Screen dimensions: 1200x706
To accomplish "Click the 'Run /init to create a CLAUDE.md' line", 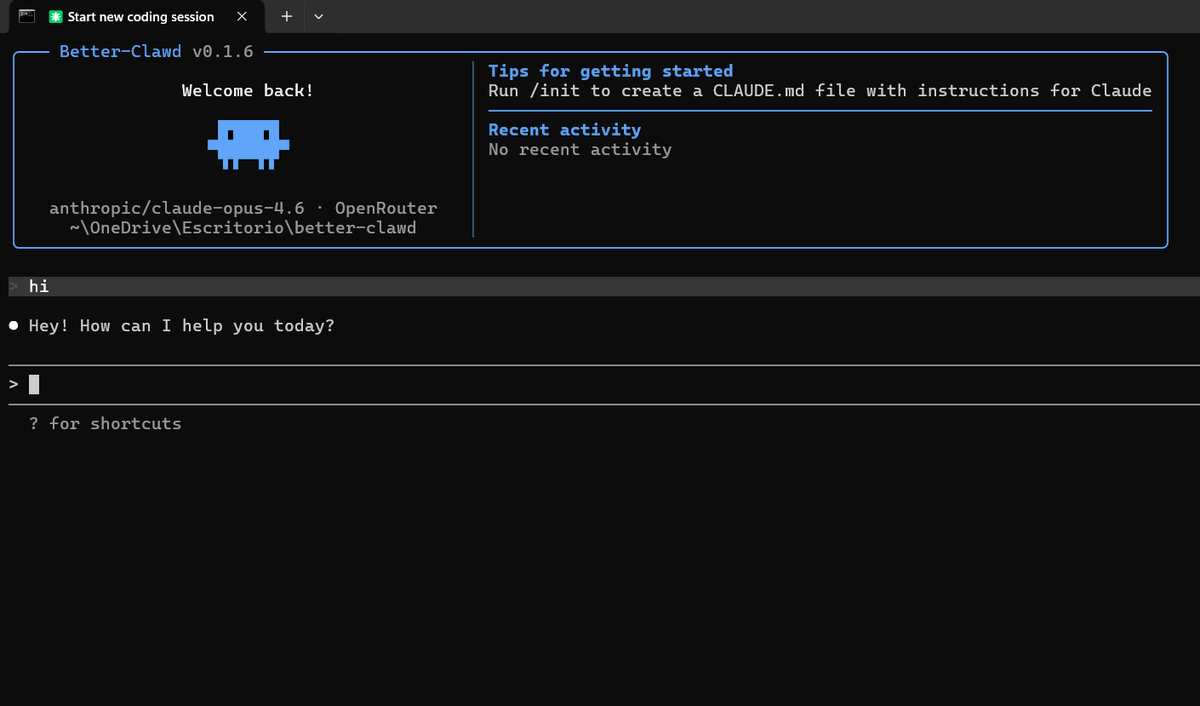I will coord(820,91).
